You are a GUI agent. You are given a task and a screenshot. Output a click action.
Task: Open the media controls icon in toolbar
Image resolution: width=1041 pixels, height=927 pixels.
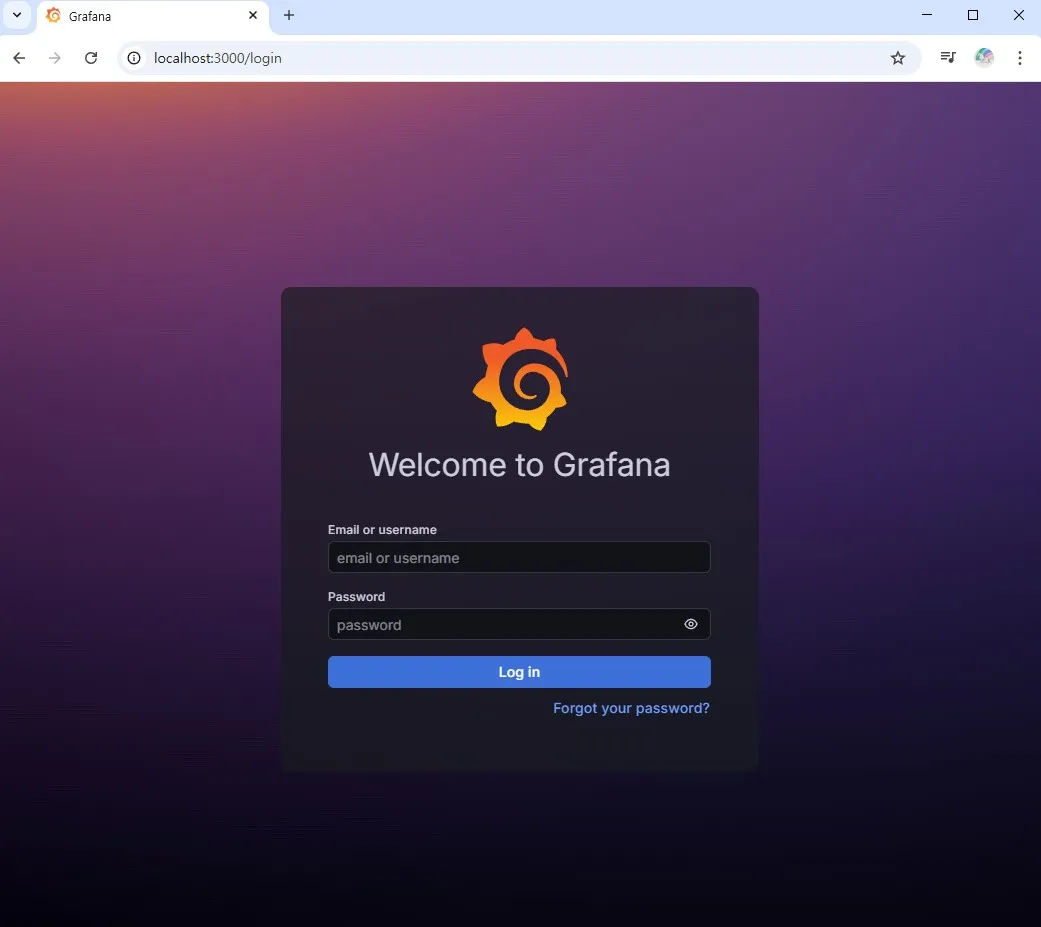pyautogui.click(x=948, y=58)
